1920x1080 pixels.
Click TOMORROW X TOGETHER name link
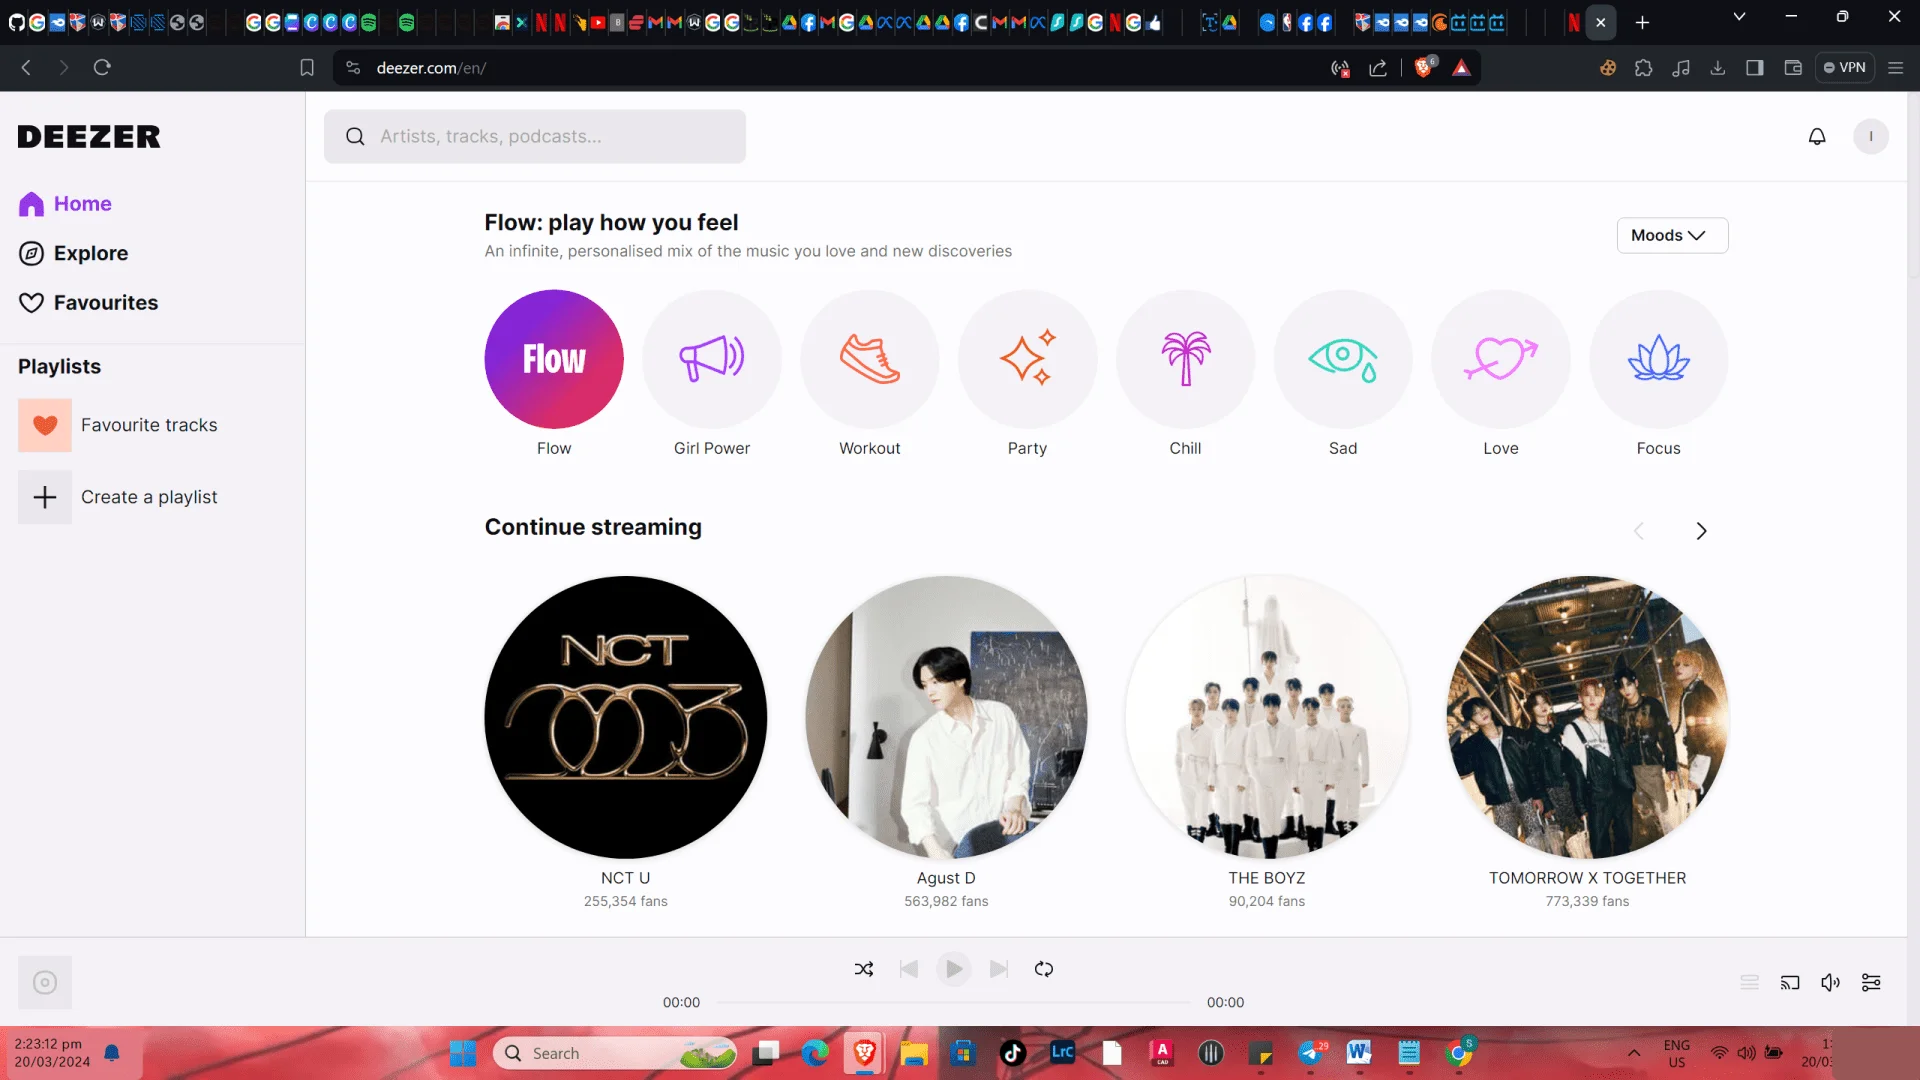coord(1587,878)
